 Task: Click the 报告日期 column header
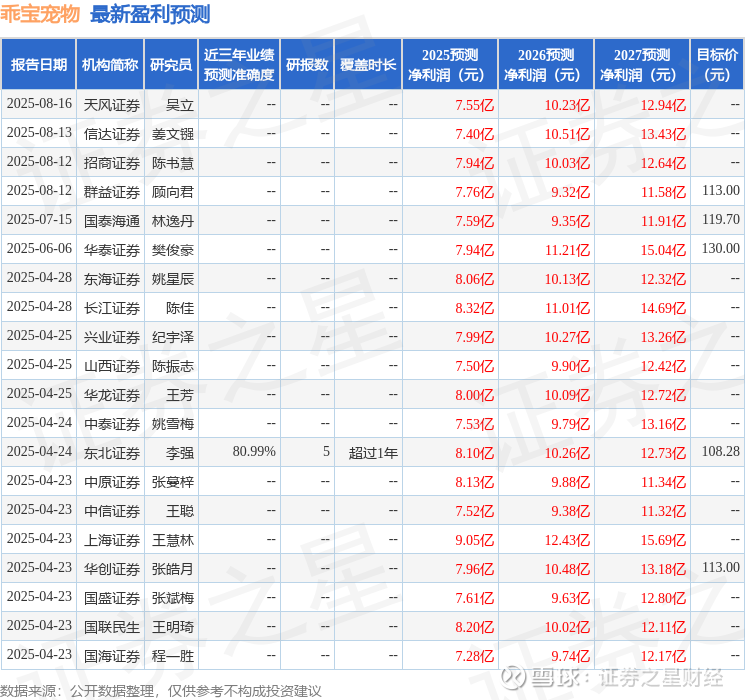pyautogui.click(x=38, y=65)
